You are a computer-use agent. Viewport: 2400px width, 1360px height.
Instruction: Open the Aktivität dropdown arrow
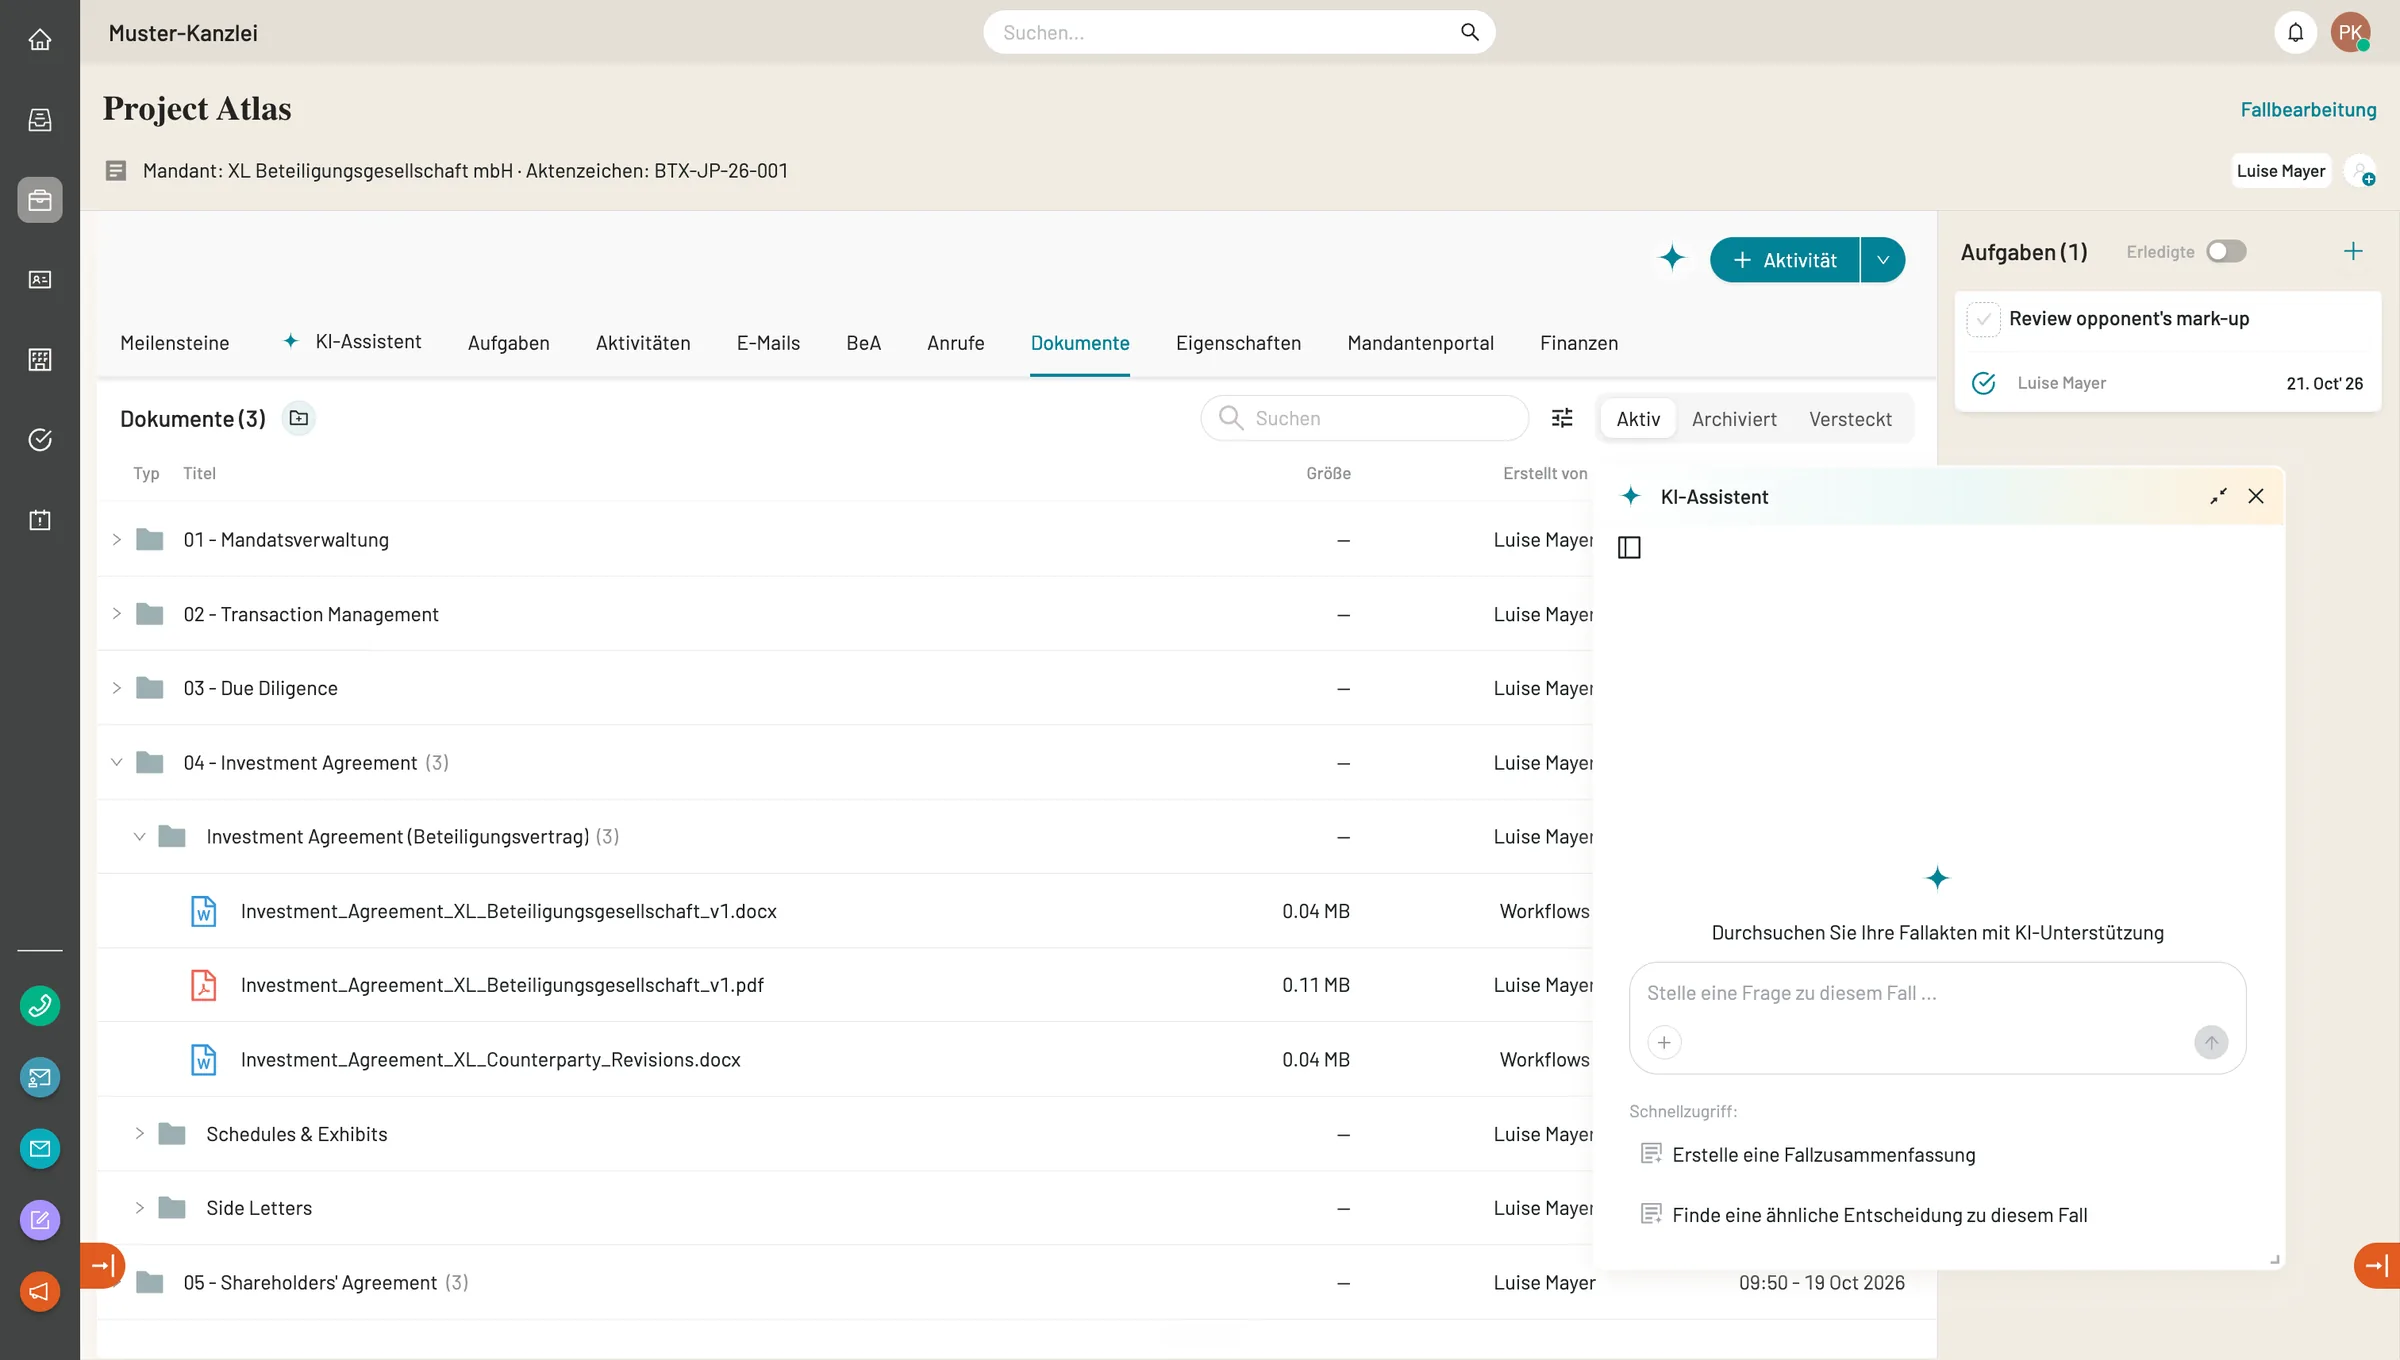click(x=1883, y=260)
